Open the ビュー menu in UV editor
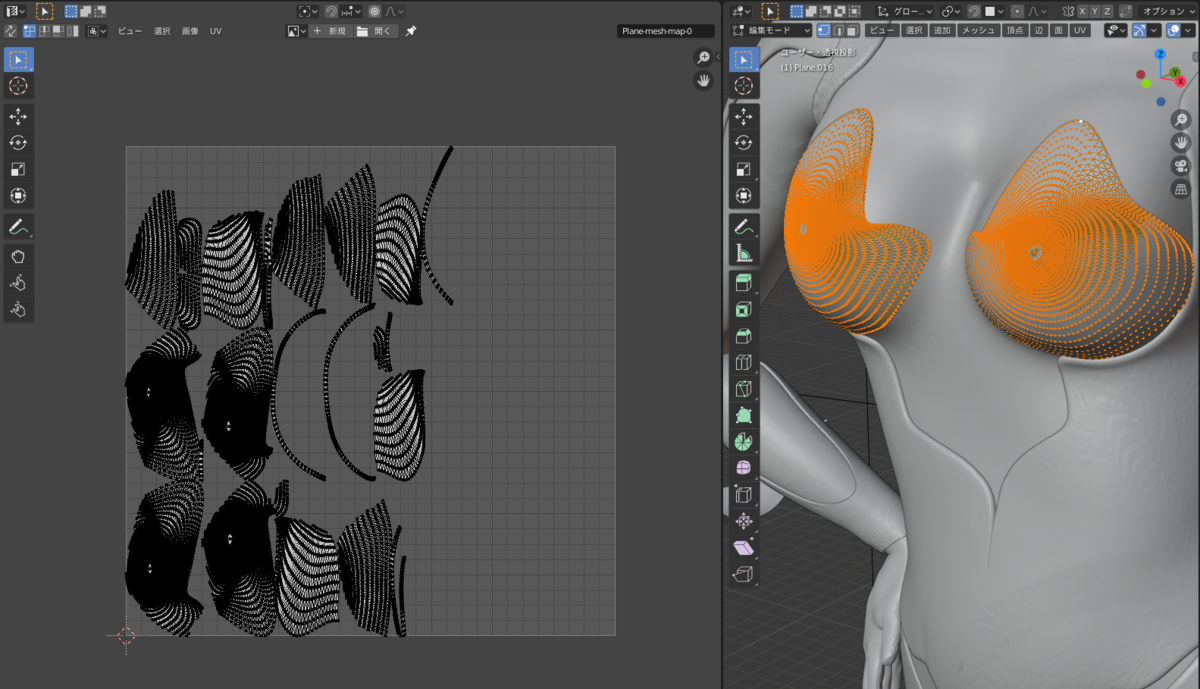This screenshot has height=689, width=1200. click(130, 31)
